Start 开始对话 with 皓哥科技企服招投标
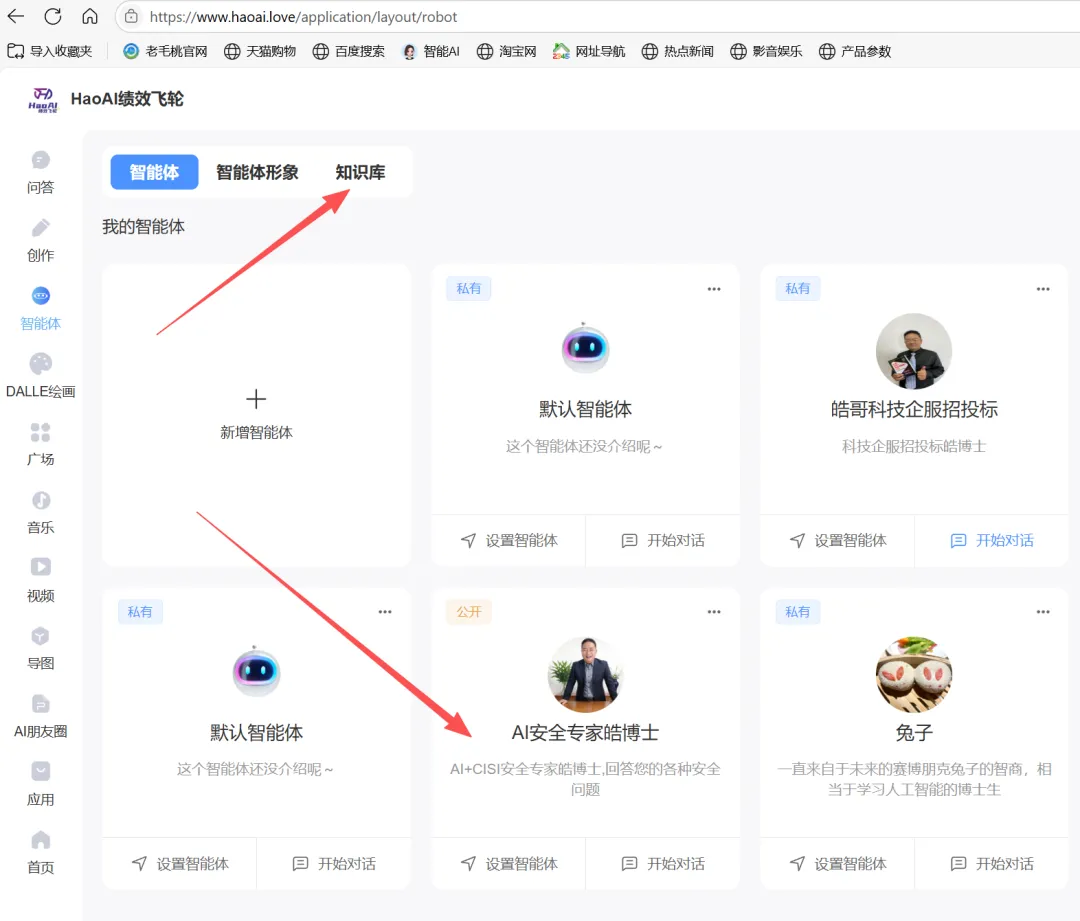 click(x=992, y=541)
